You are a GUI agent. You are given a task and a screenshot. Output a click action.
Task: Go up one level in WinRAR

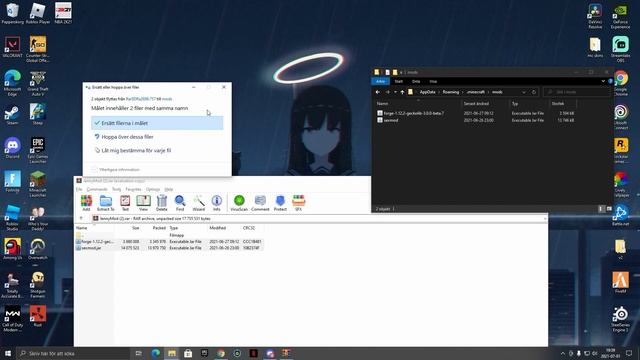pyautogui.click(x=81, y=218)
